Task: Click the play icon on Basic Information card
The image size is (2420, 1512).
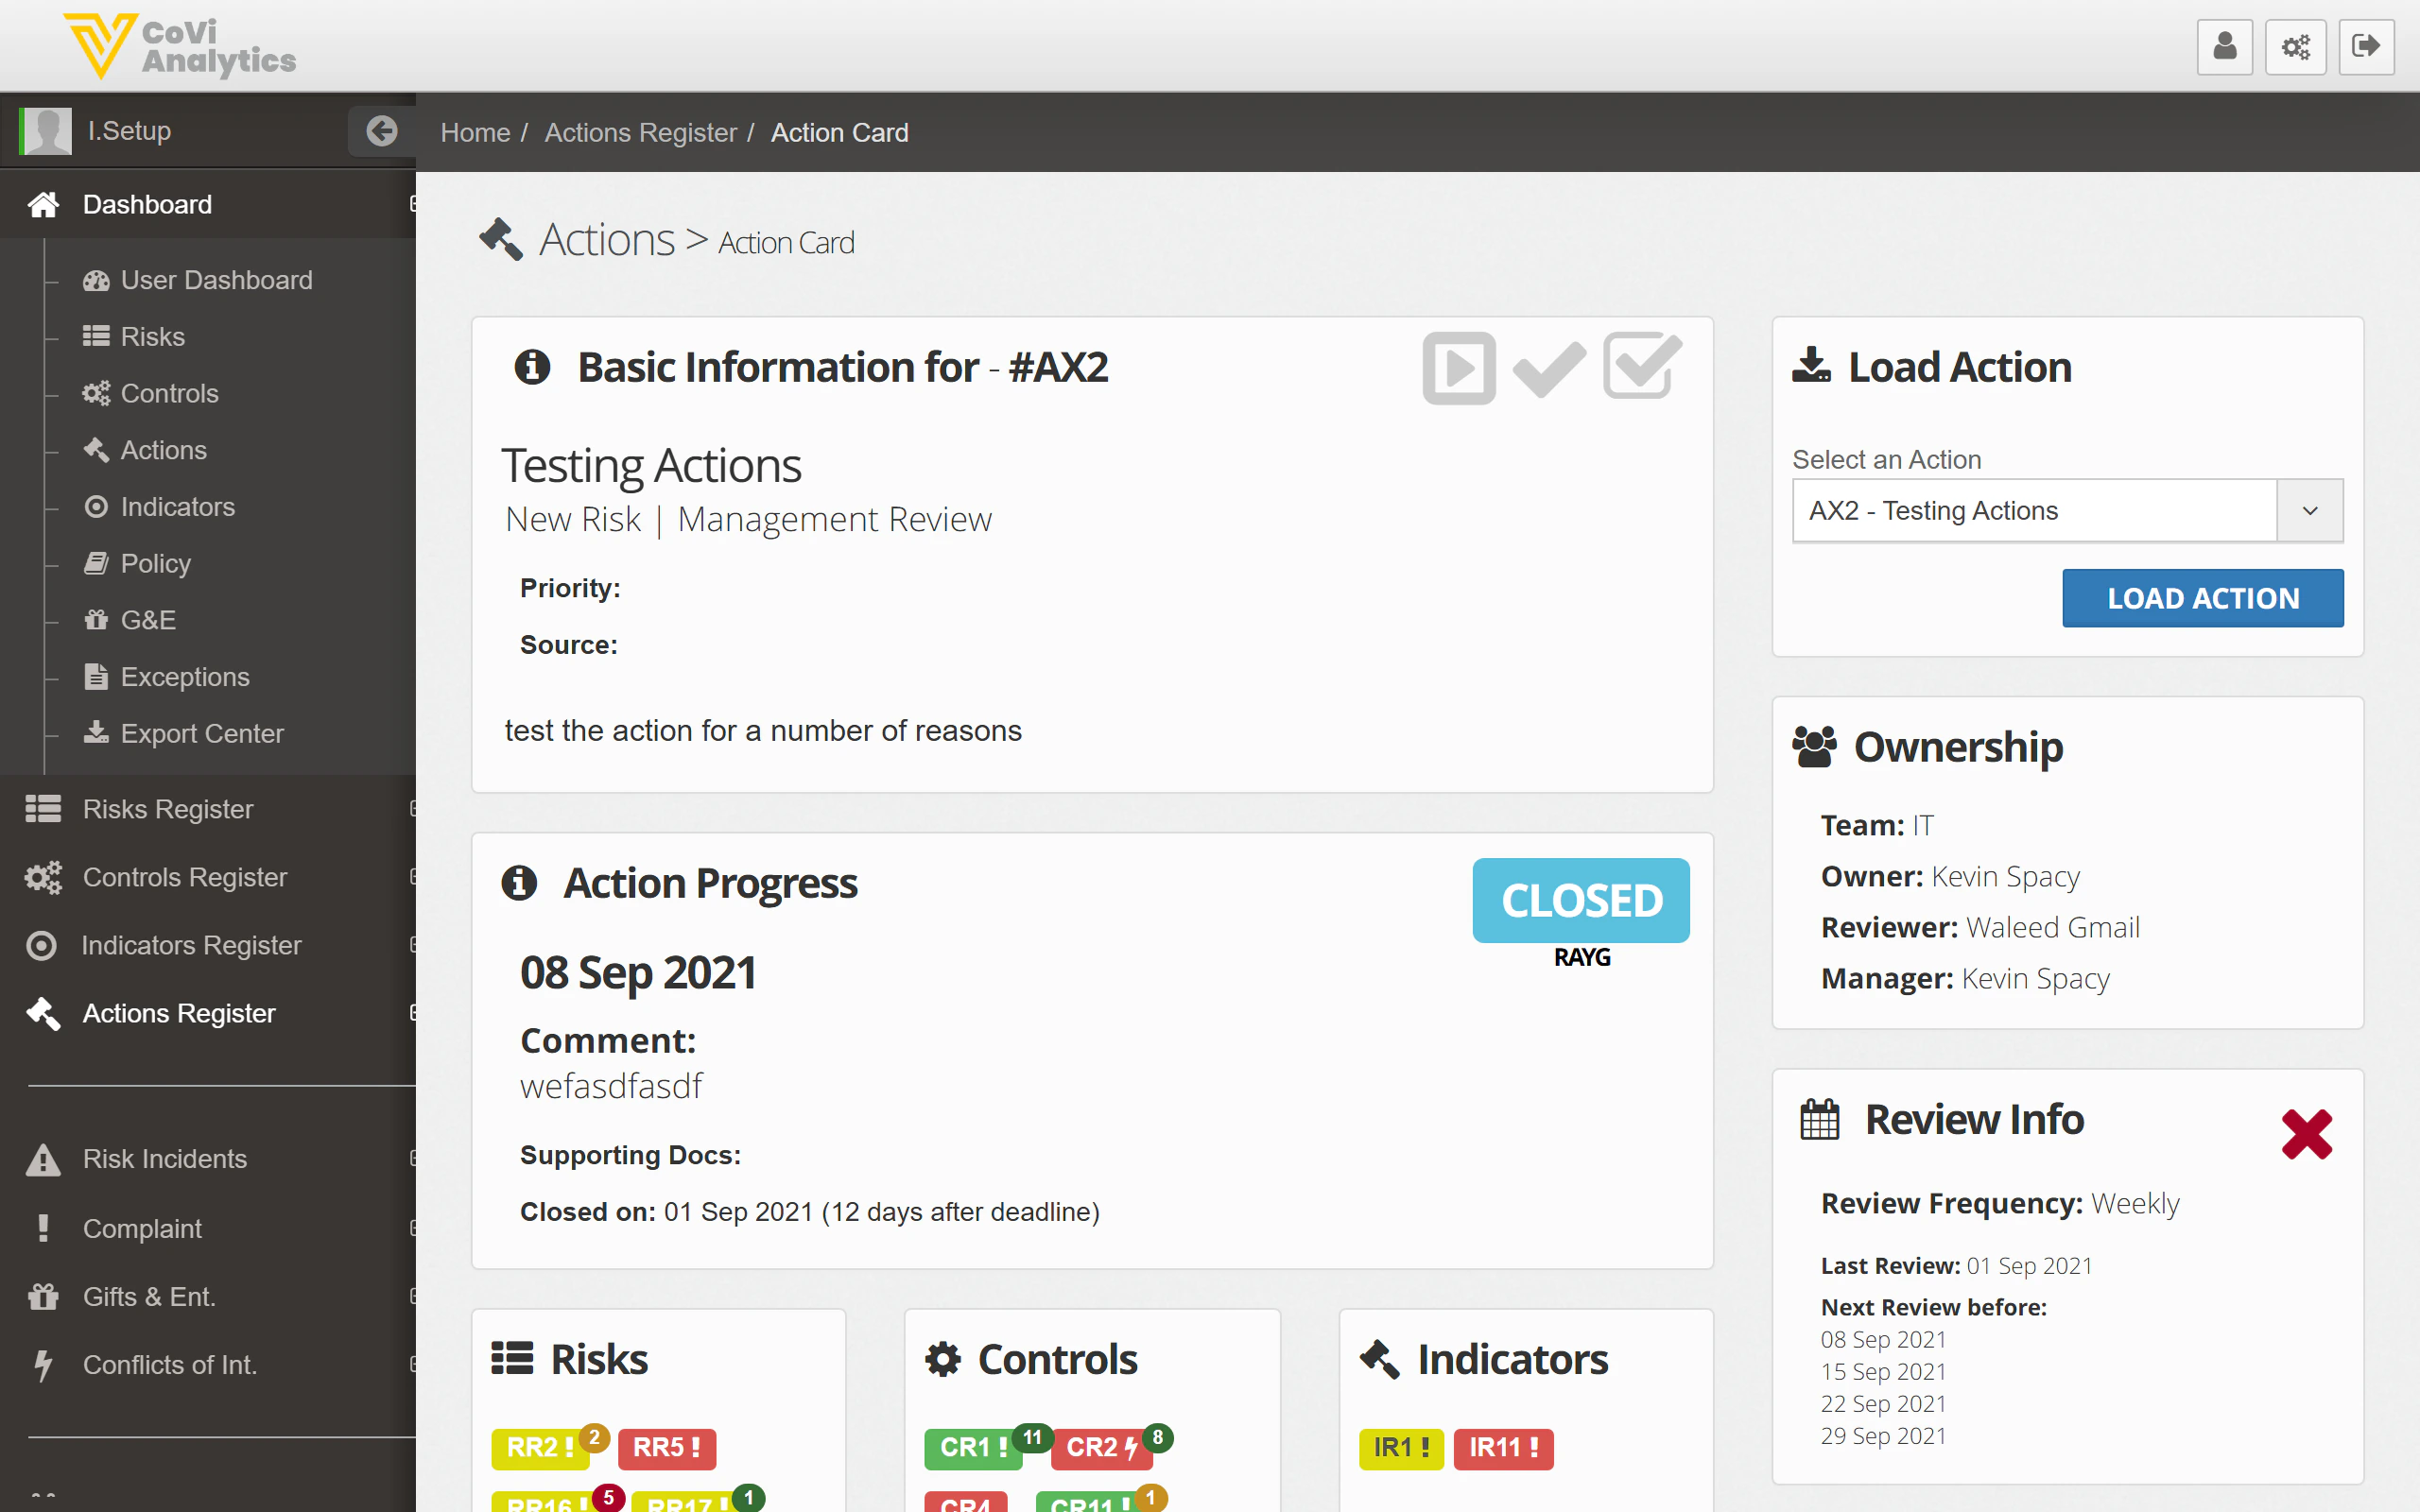Action: pos(1458,368)
